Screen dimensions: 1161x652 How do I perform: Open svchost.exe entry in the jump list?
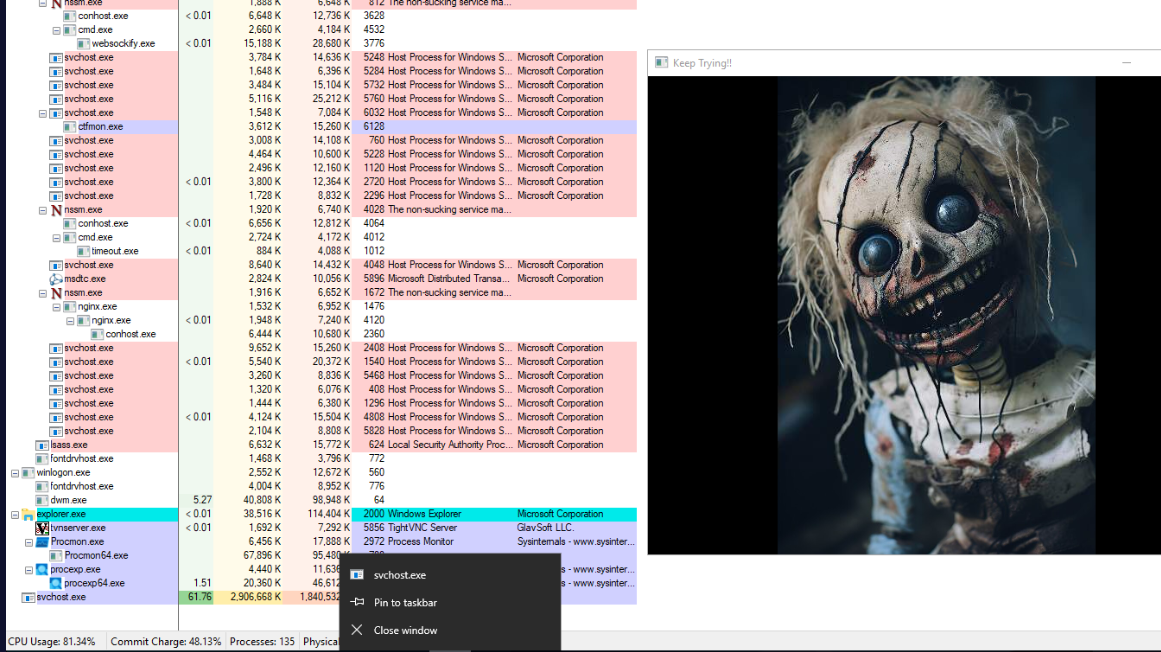click(x=400, y=575)
